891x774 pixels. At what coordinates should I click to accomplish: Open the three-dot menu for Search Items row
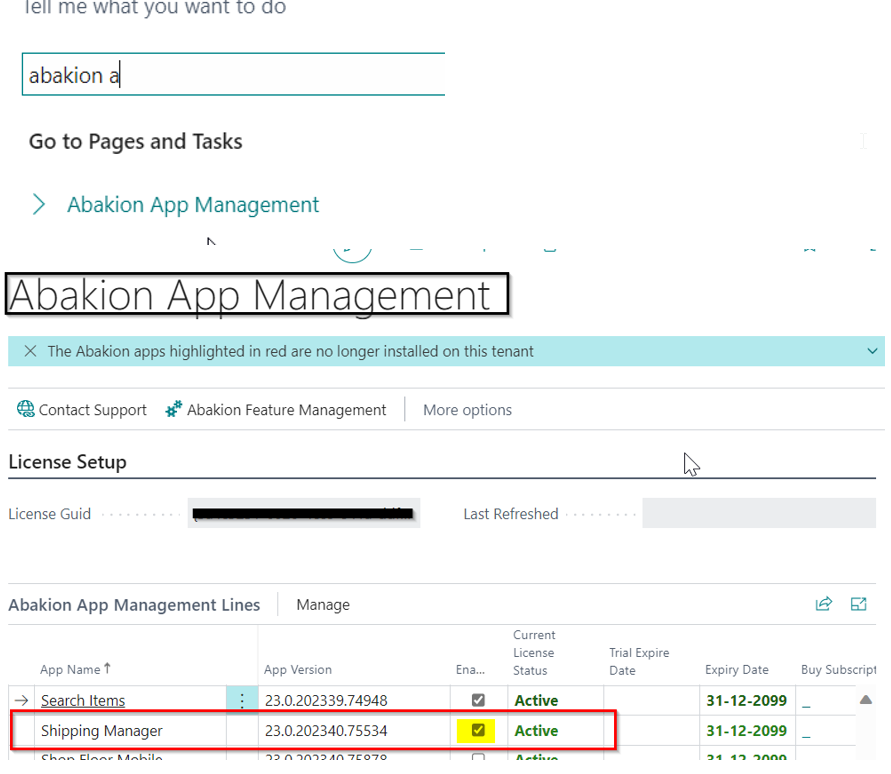(242, 700)
